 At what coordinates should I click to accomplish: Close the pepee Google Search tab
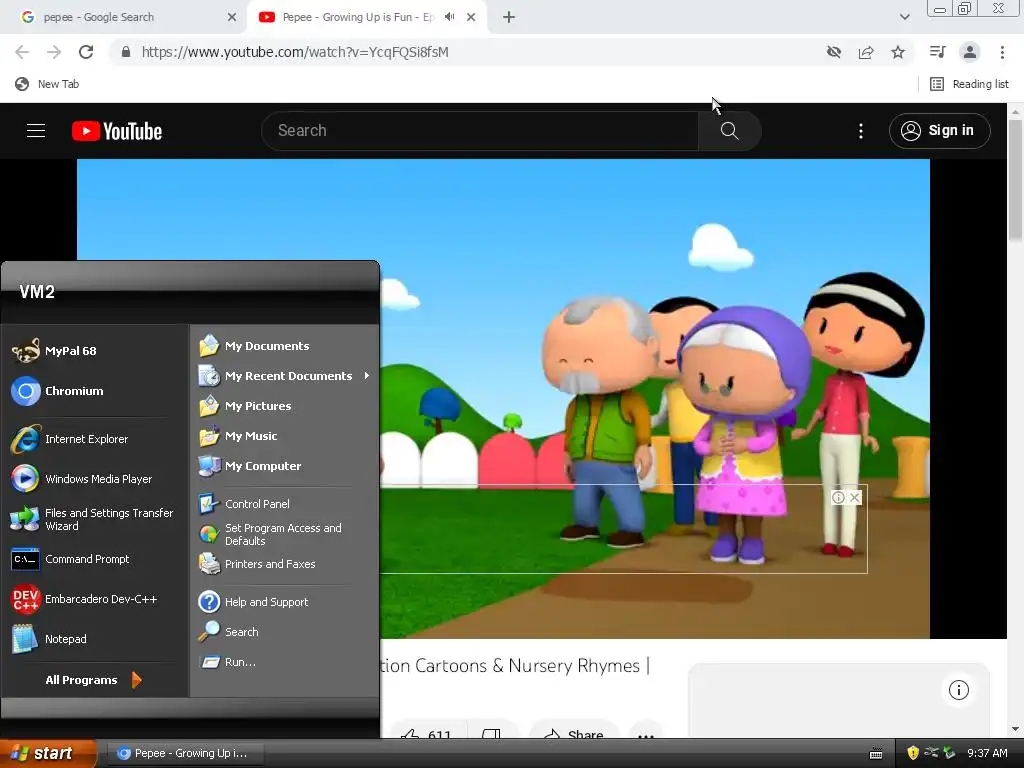point(232,17)
